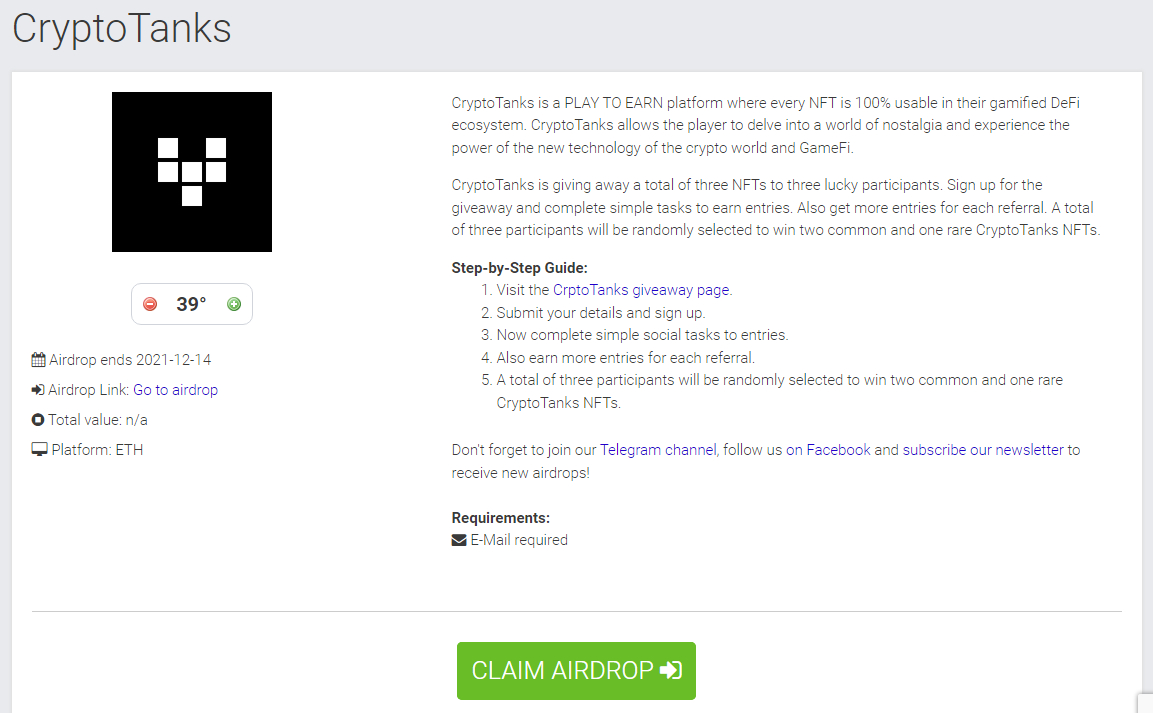1153x713 pixels.
Task: Click the envelope icon beside E-Mail required
Action: pos(459,540)
